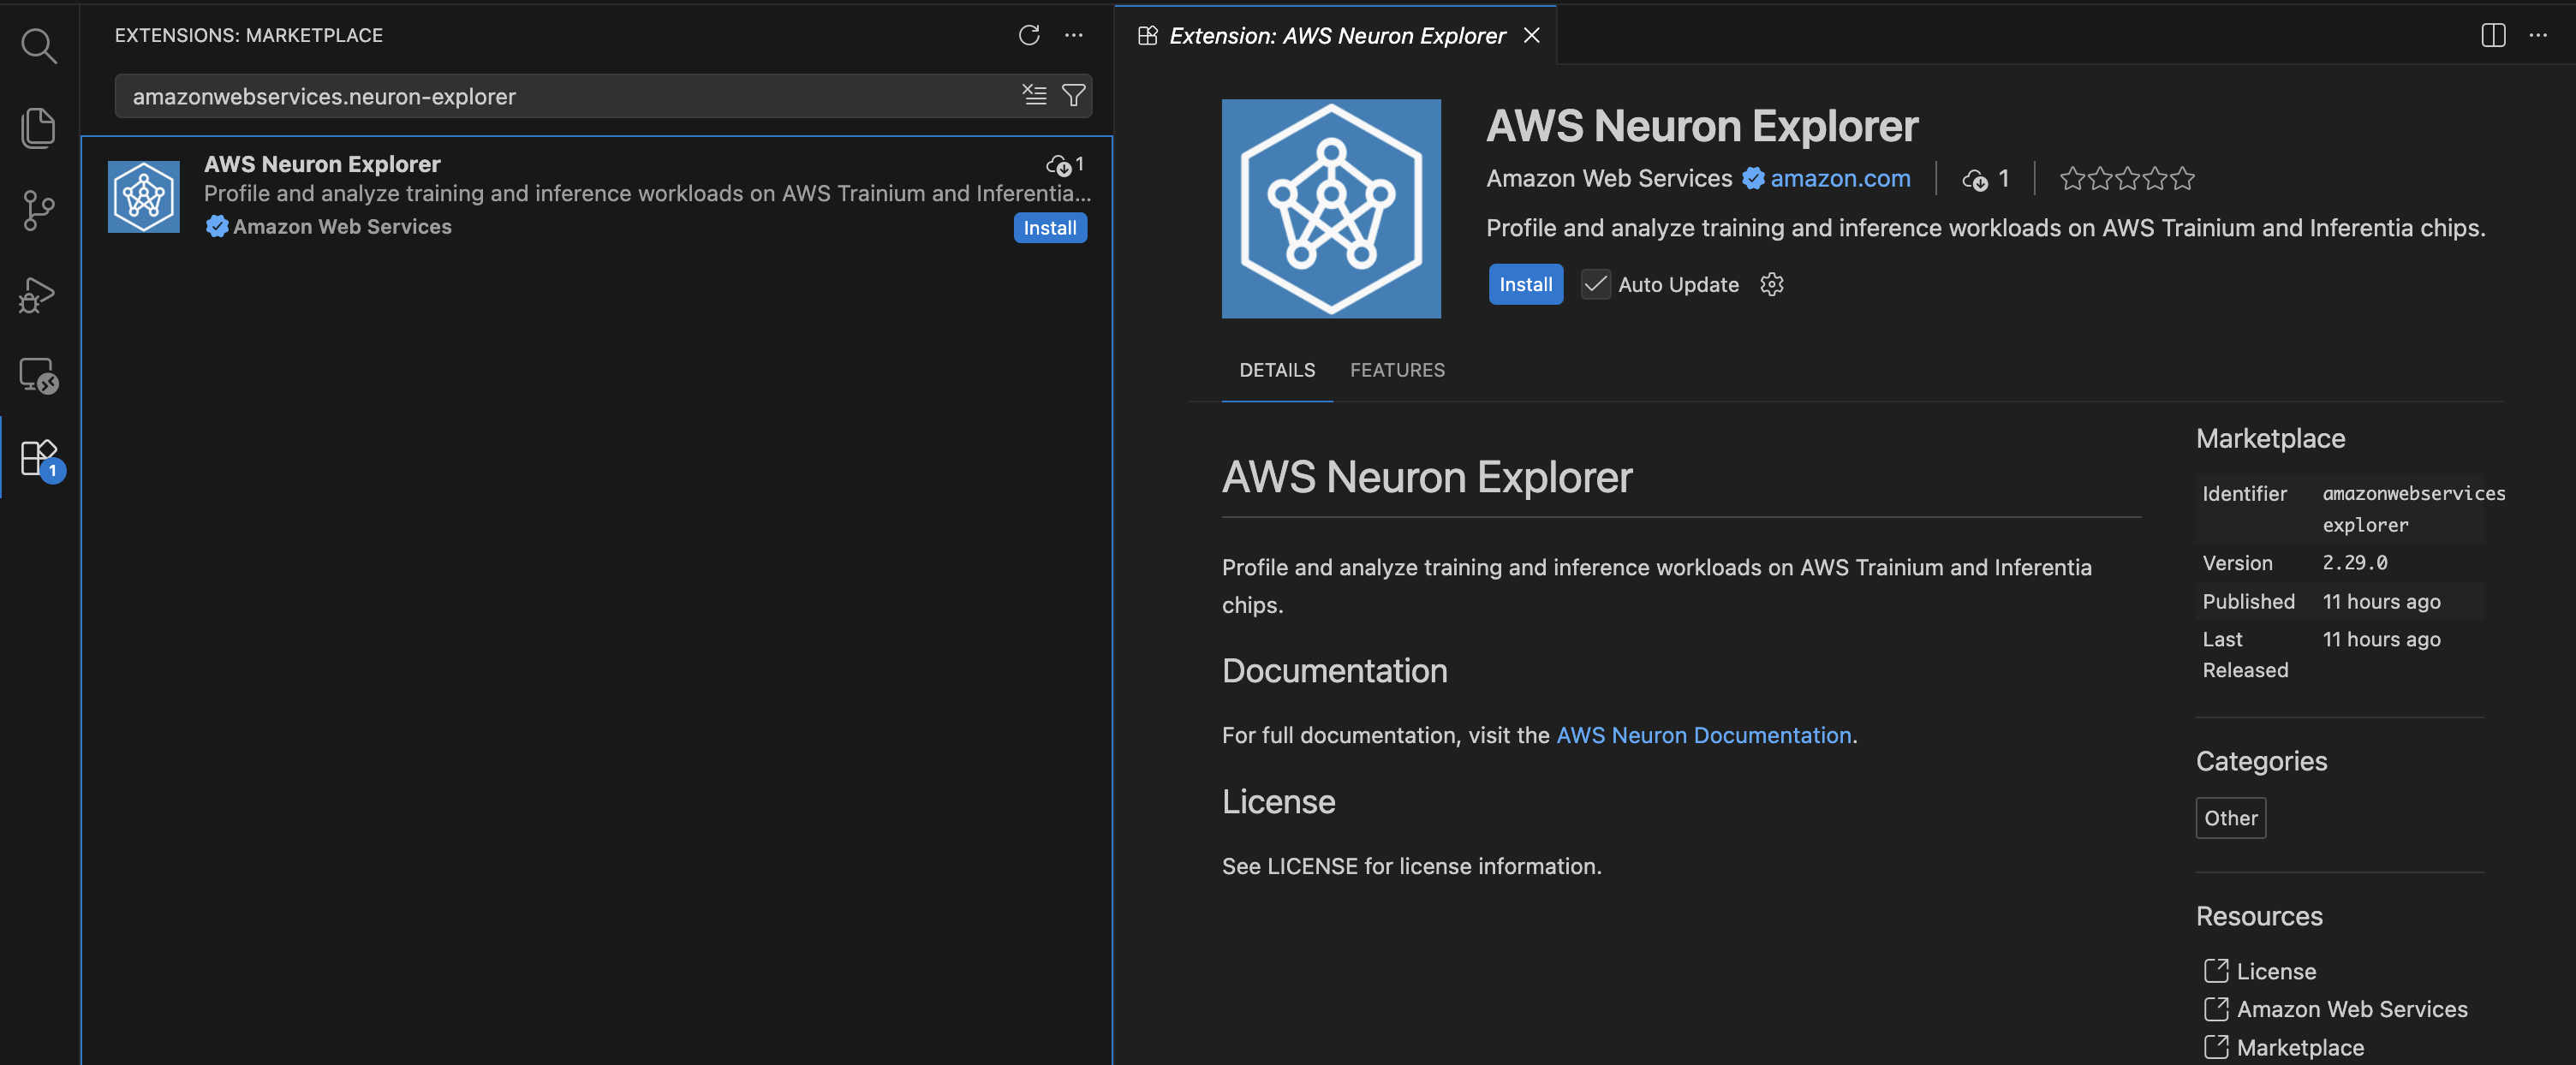Click the install count in extension header
This screenshot has width=2576, height=1065.
point(1986,178)
